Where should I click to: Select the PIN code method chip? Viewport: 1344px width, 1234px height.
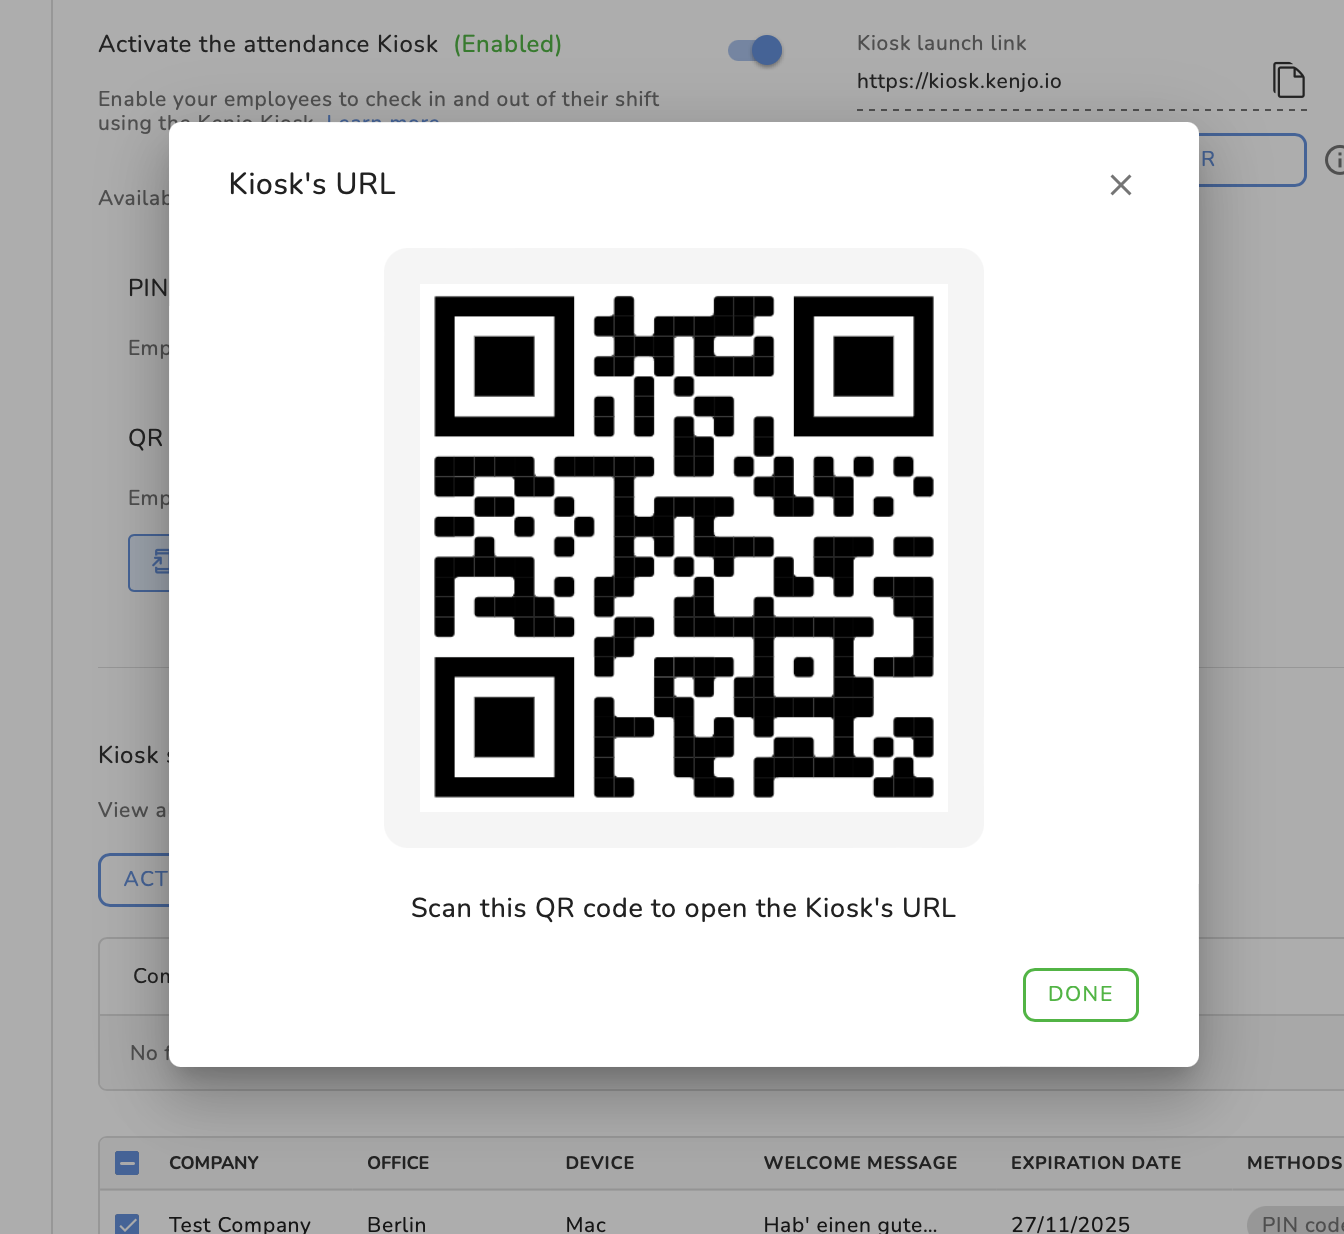(1296, 1223)
